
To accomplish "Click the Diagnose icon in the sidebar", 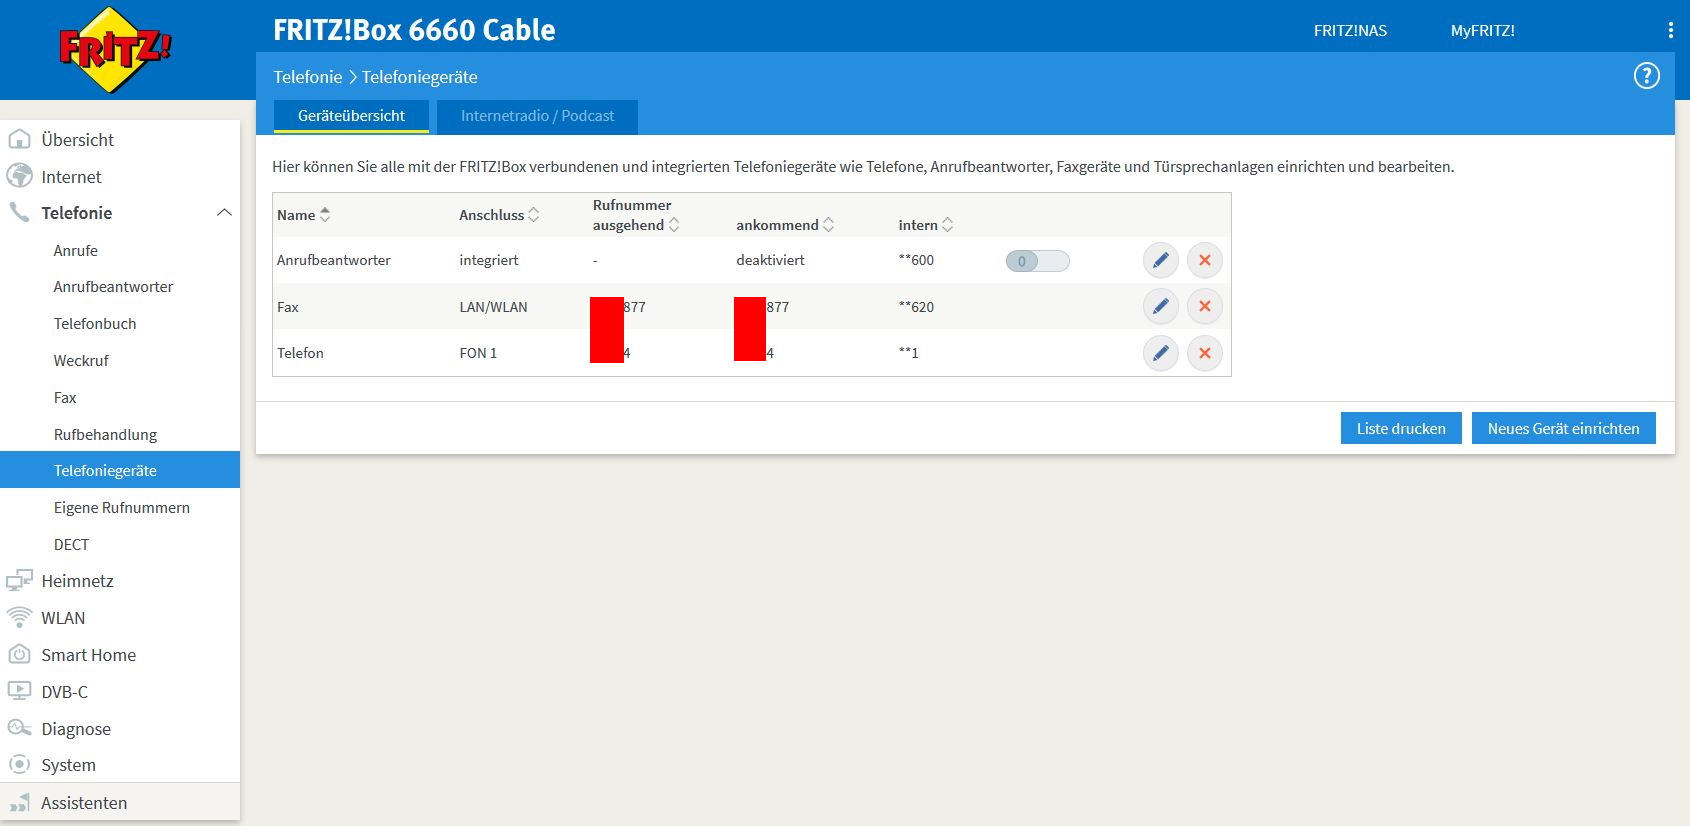I will click(19, 728).
